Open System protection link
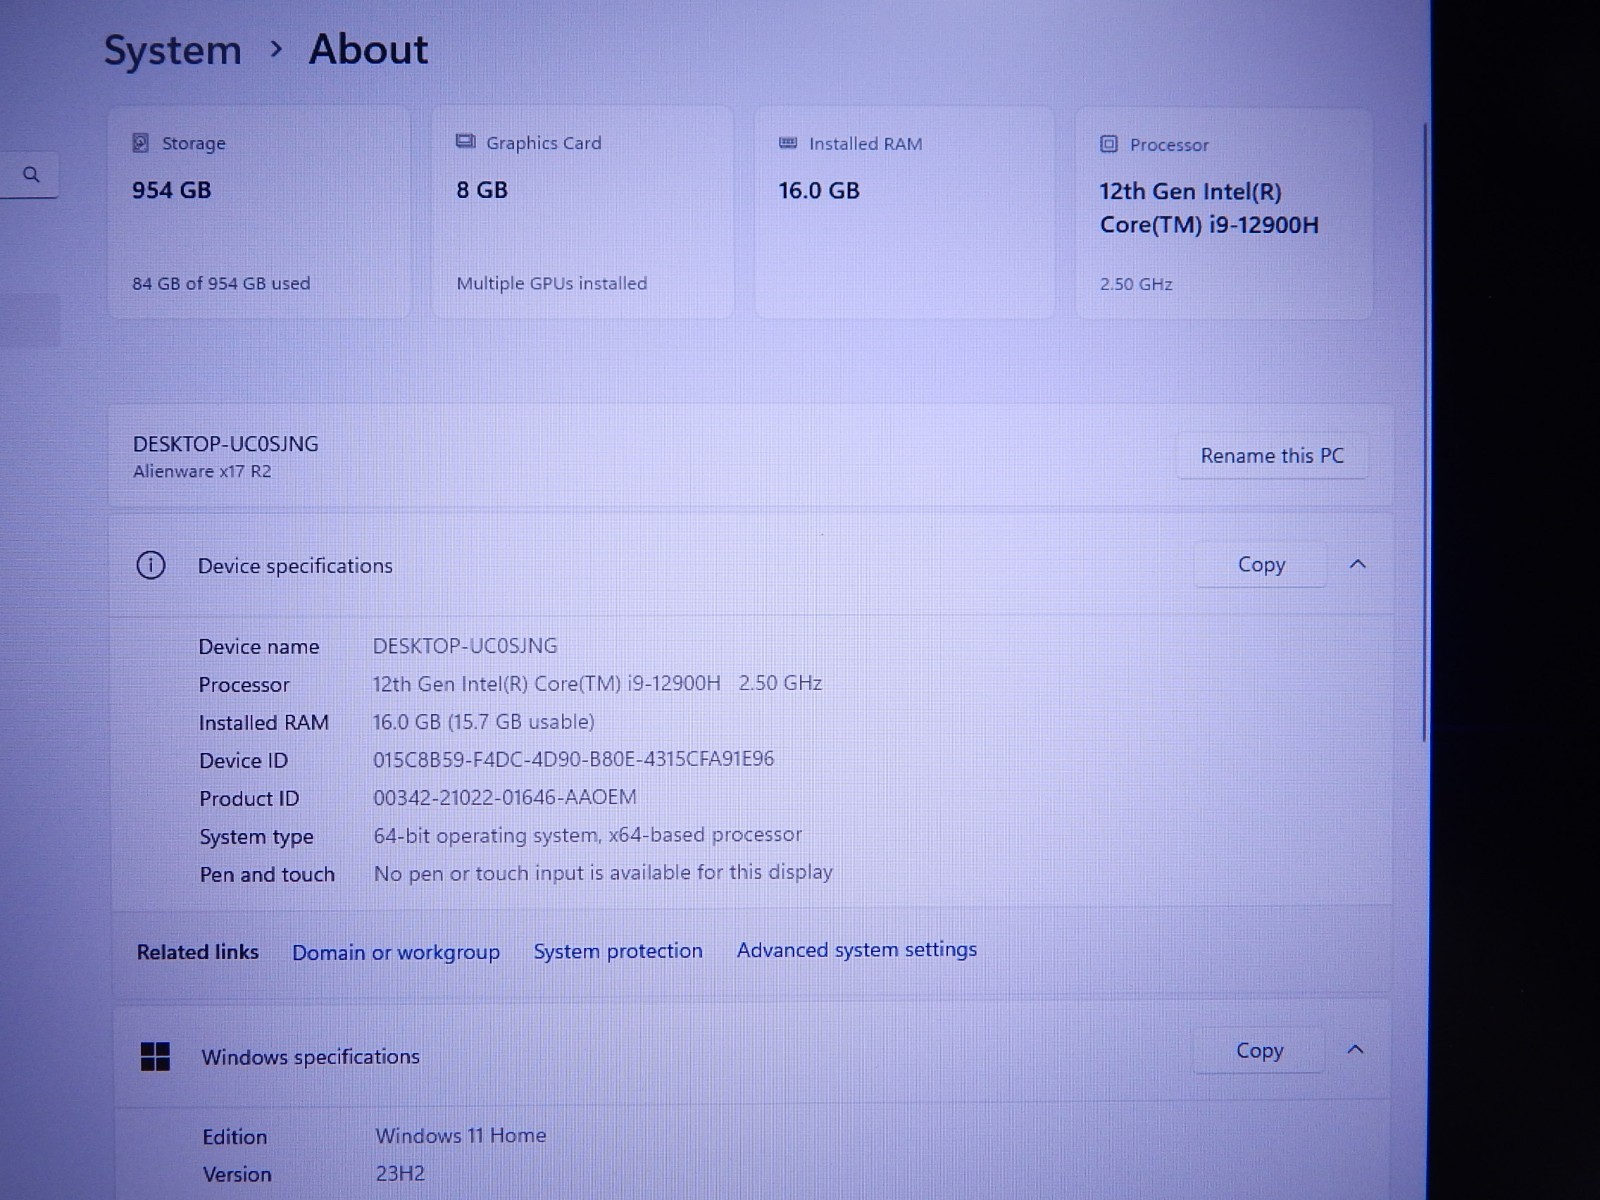Viewport: 1600px width, 1200px height. (618, 951)
